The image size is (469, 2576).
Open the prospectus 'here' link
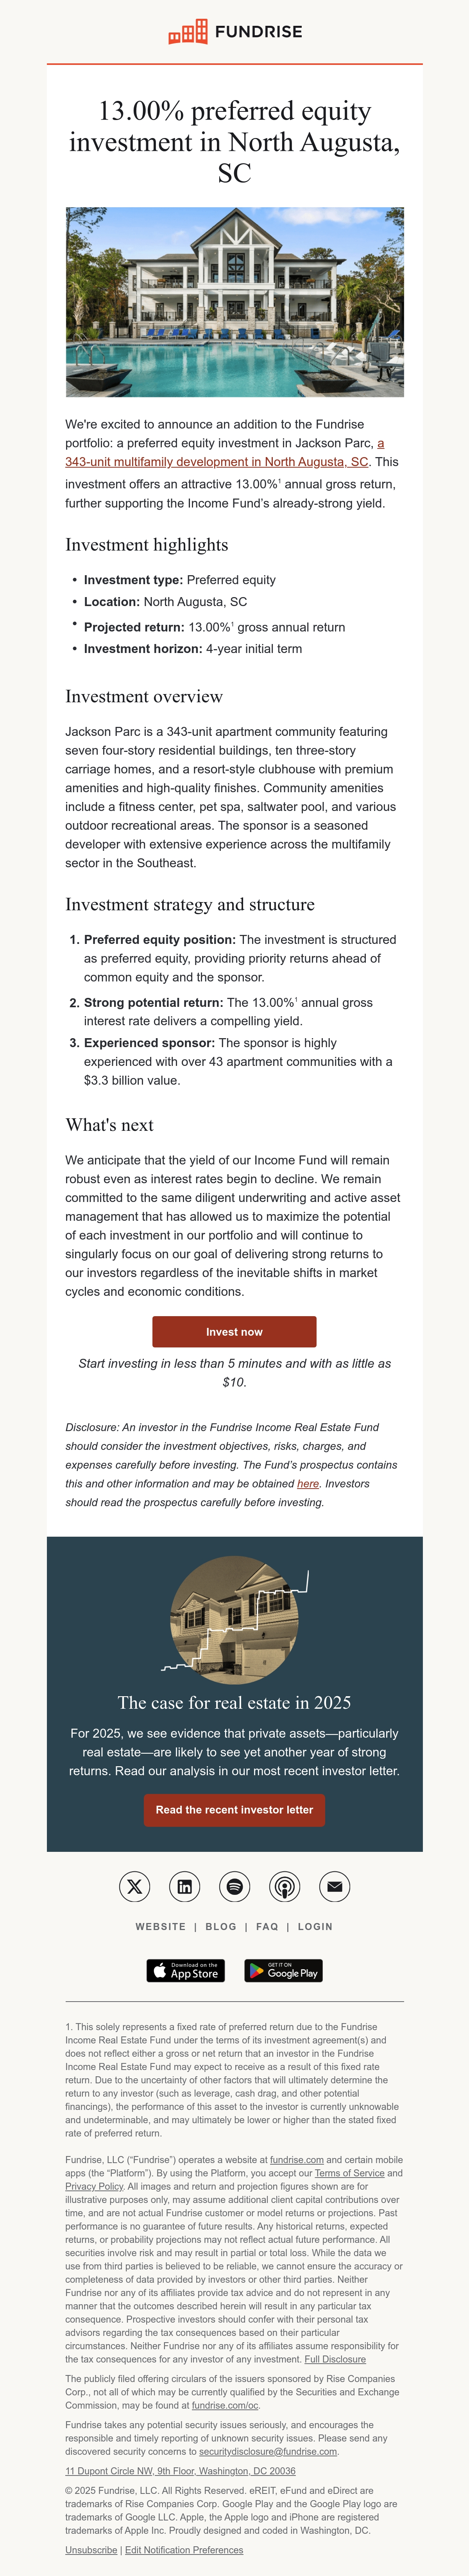(308, 1484)
